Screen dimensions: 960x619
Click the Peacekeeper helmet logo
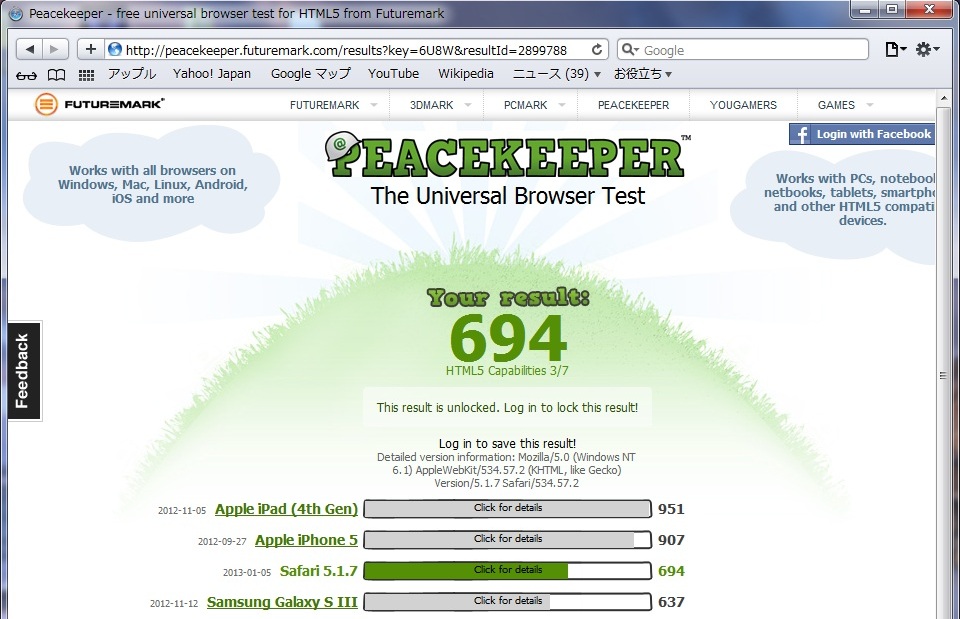click(342, 147)
